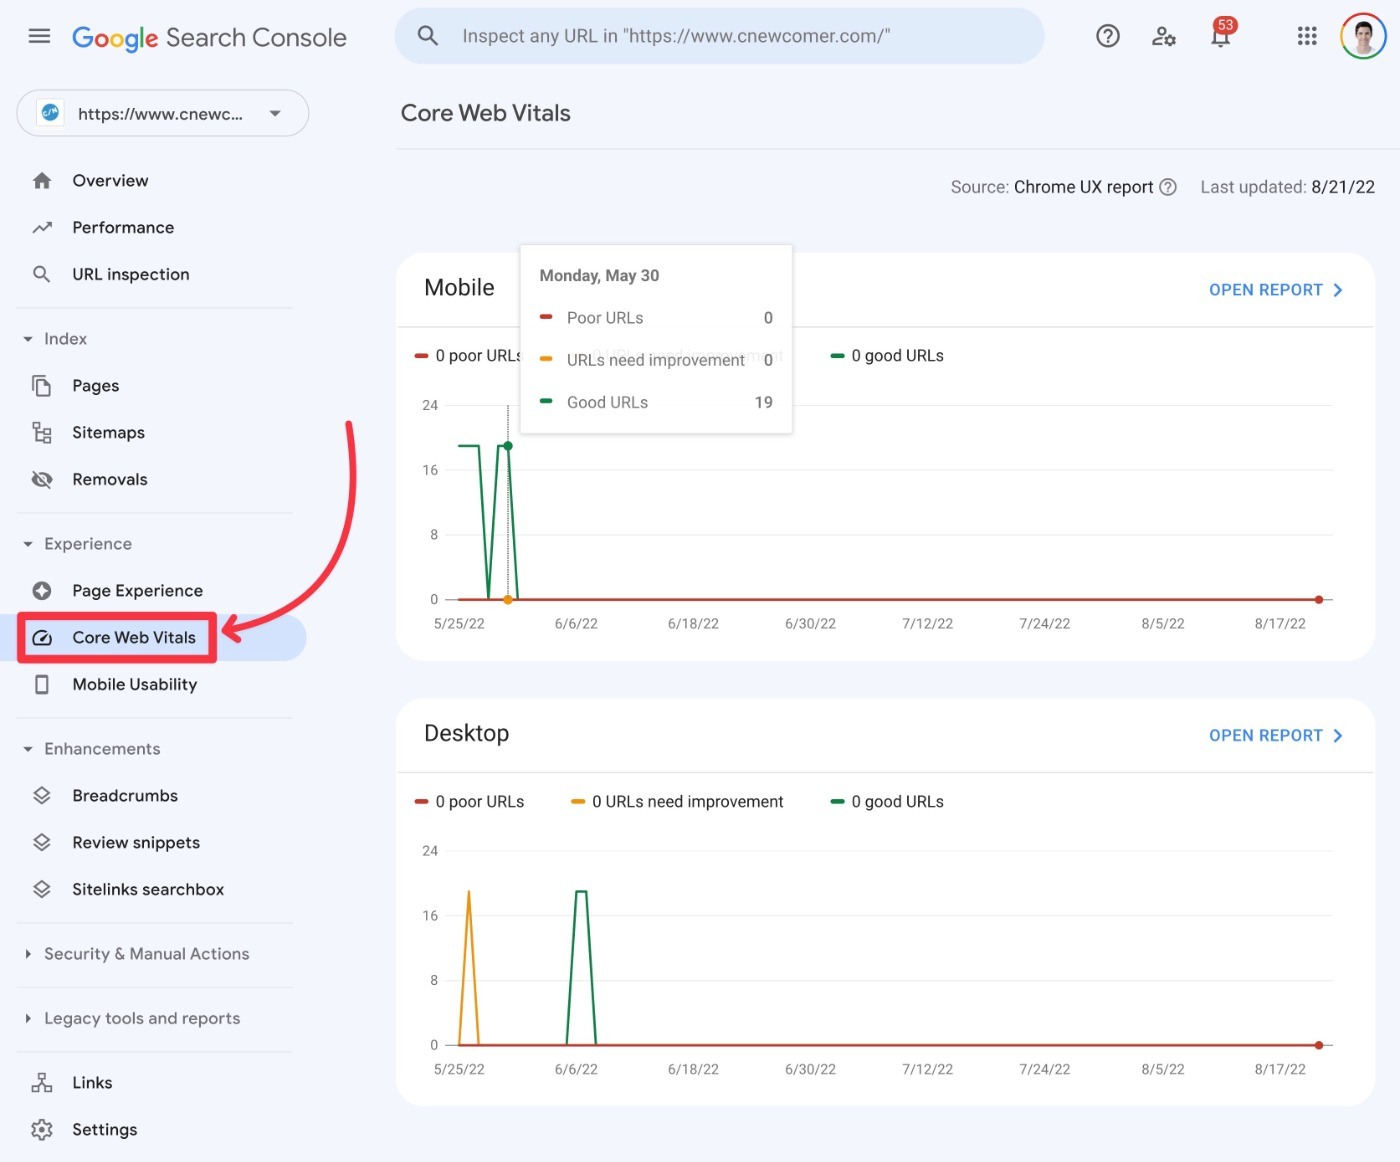Viewport: 1400px width, 1162px height.
Task: Click the Google Search Console logo
Action: click(x=209, y=38)
